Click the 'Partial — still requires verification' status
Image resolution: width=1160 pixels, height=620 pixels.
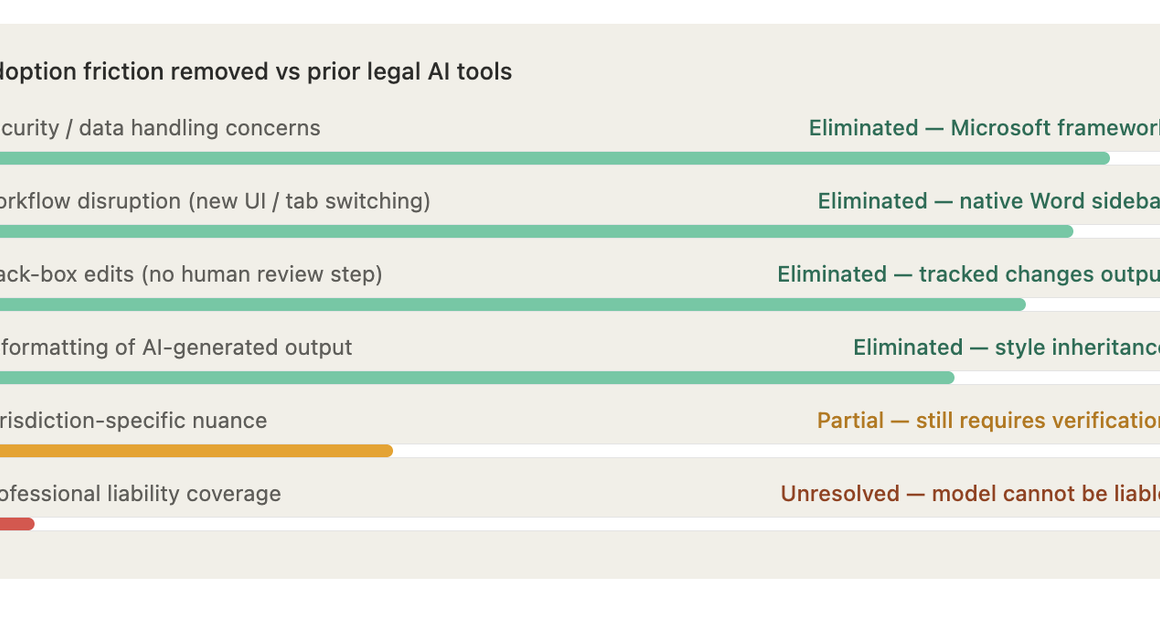point(988,420)
